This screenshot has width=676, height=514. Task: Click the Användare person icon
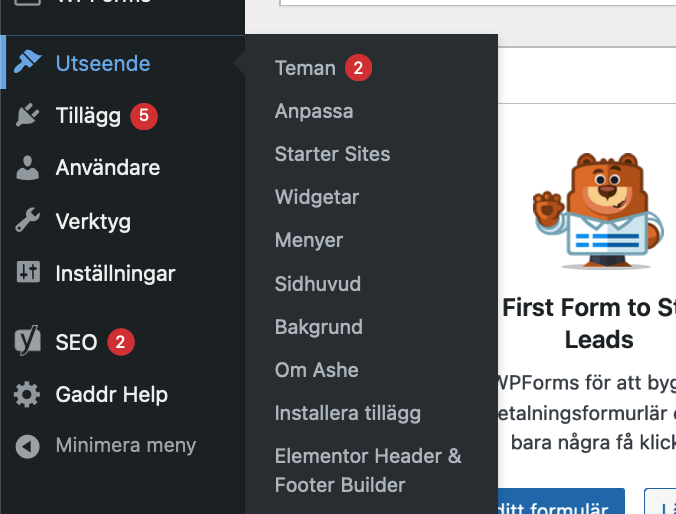[28, 168]
